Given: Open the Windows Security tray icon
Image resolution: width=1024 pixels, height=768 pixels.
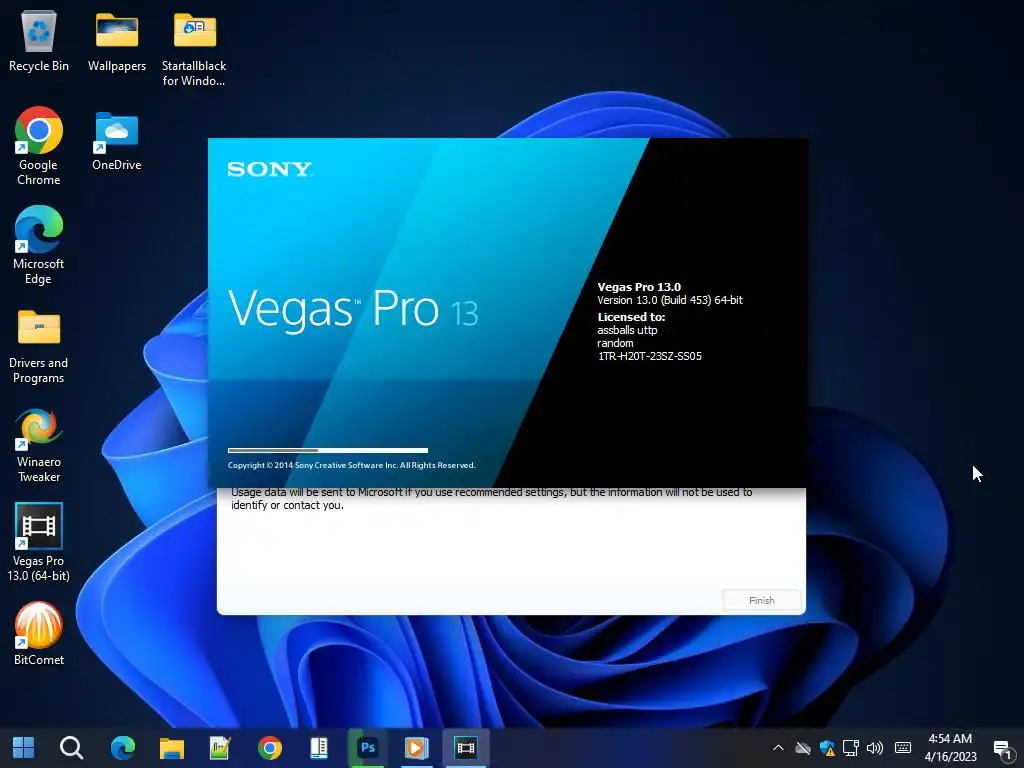Looking at the screenshot, I should point(827,748).
